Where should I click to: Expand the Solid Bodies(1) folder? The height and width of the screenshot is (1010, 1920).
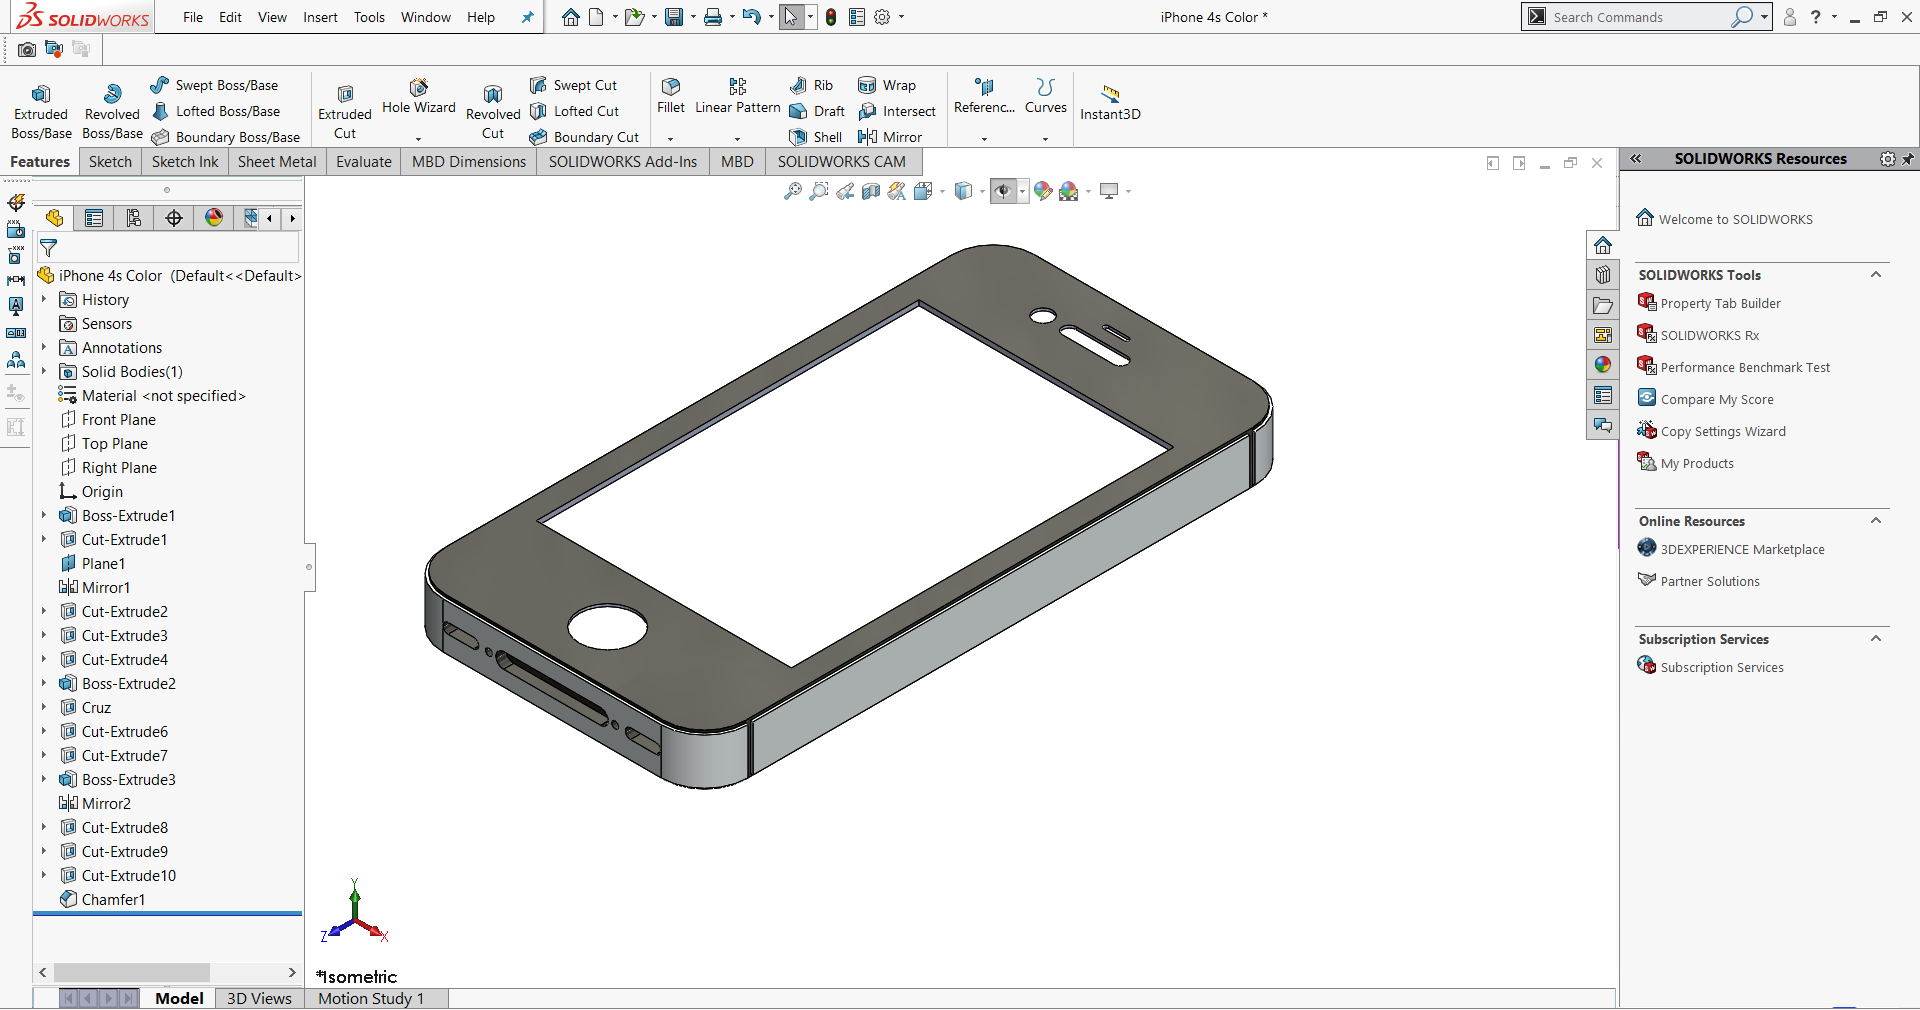pos(44,371)
